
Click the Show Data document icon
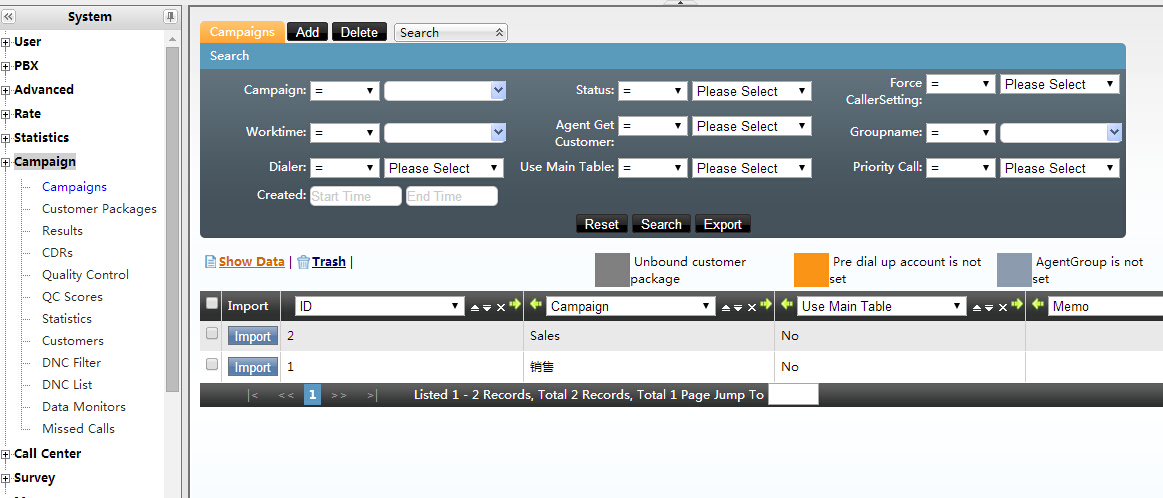210,262
